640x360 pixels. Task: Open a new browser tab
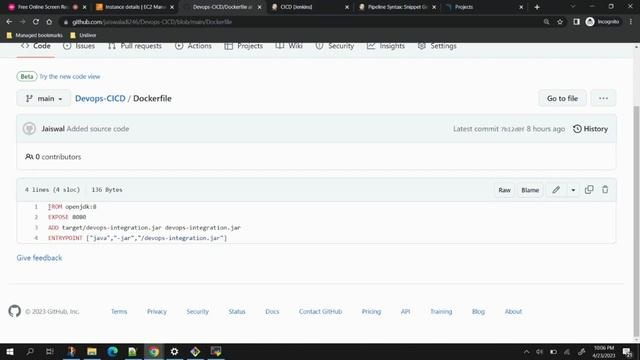click(537, 7)
